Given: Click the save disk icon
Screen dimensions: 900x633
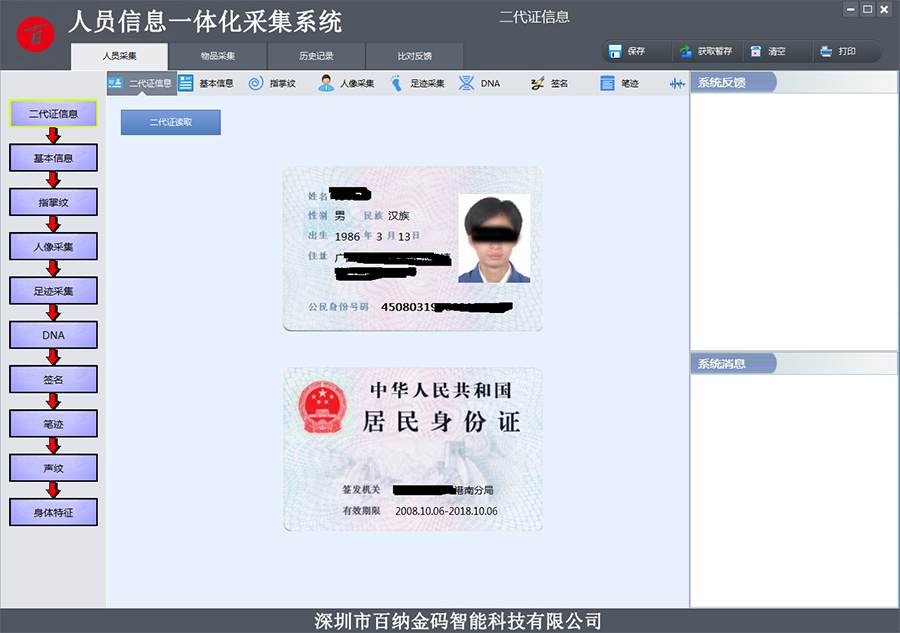Looking at the screenshot, I should [x=615, y=52].
